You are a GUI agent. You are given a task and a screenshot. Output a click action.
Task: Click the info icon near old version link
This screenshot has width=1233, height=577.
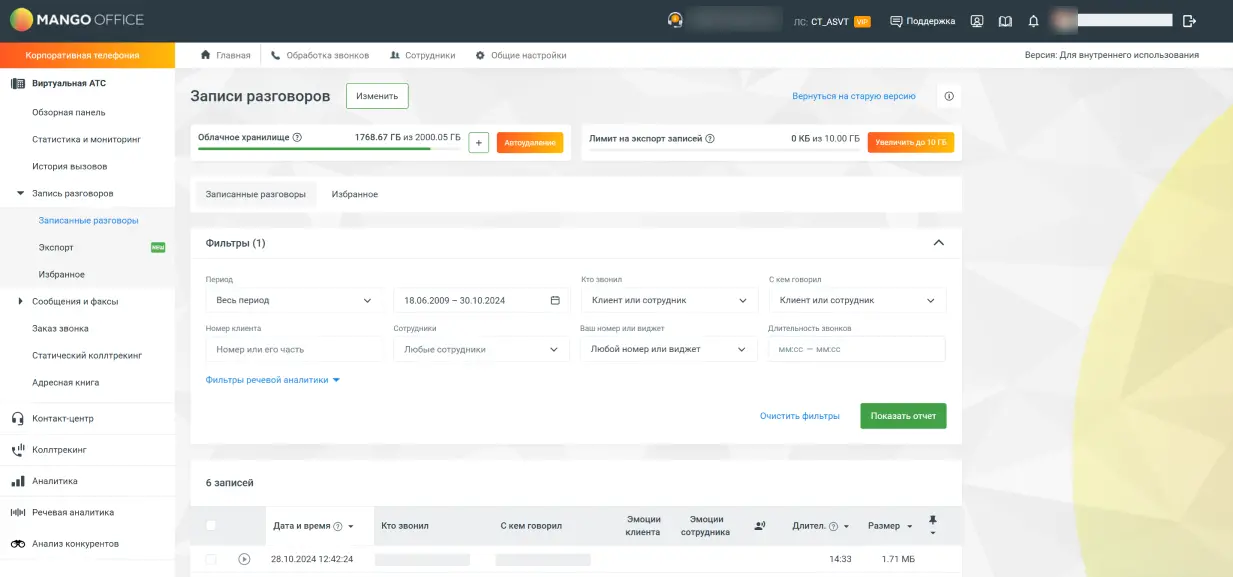[949, 97]
